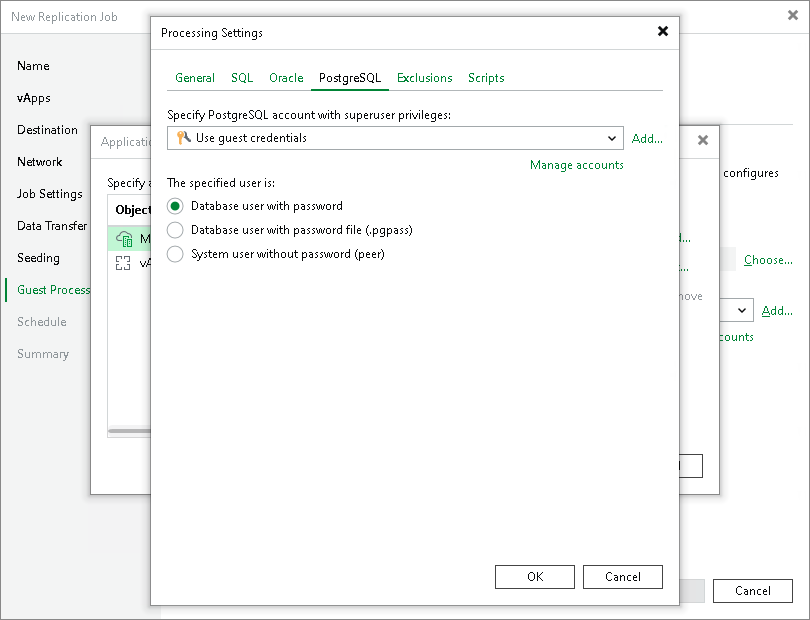
Task: Click horizontal scrollbar under object list
Action: [129, 430]
